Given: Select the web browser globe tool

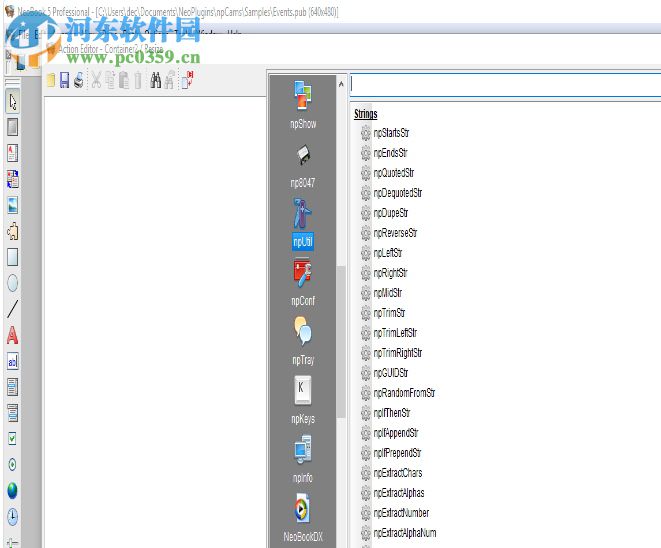Looking at the screenshot, I should [13, 491].
